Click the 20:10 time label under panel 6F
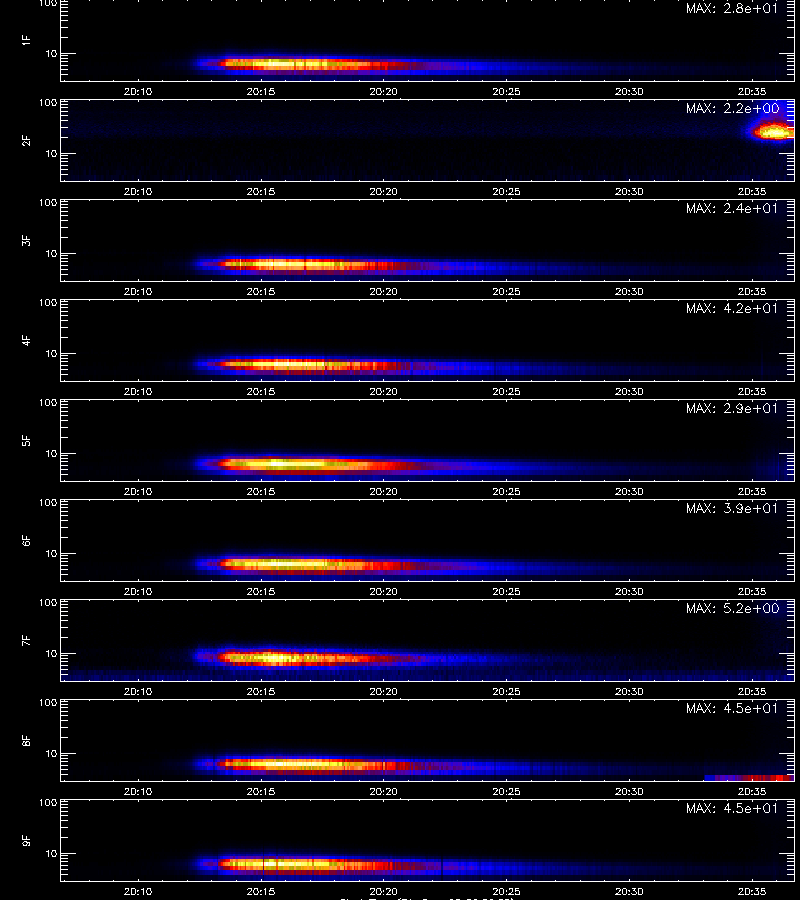 [x=138, y=591]
